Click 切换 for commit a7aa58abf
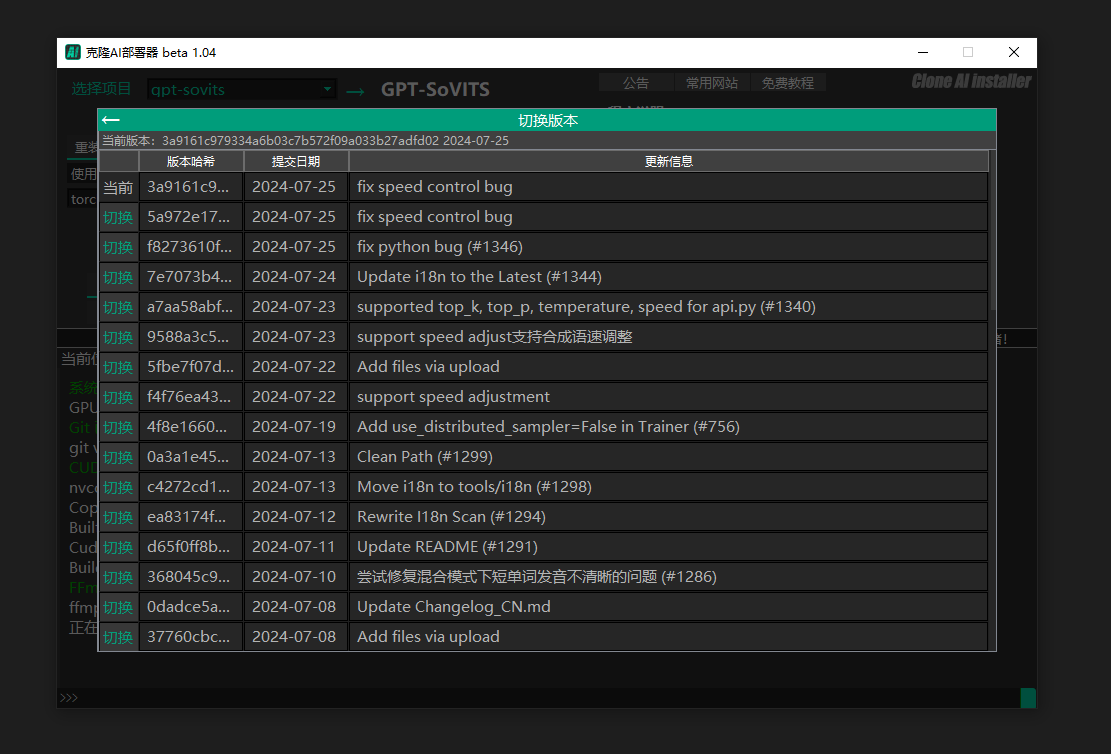Screen dimensions: 1111x754 pyautogui.click(x=118, y=307)
